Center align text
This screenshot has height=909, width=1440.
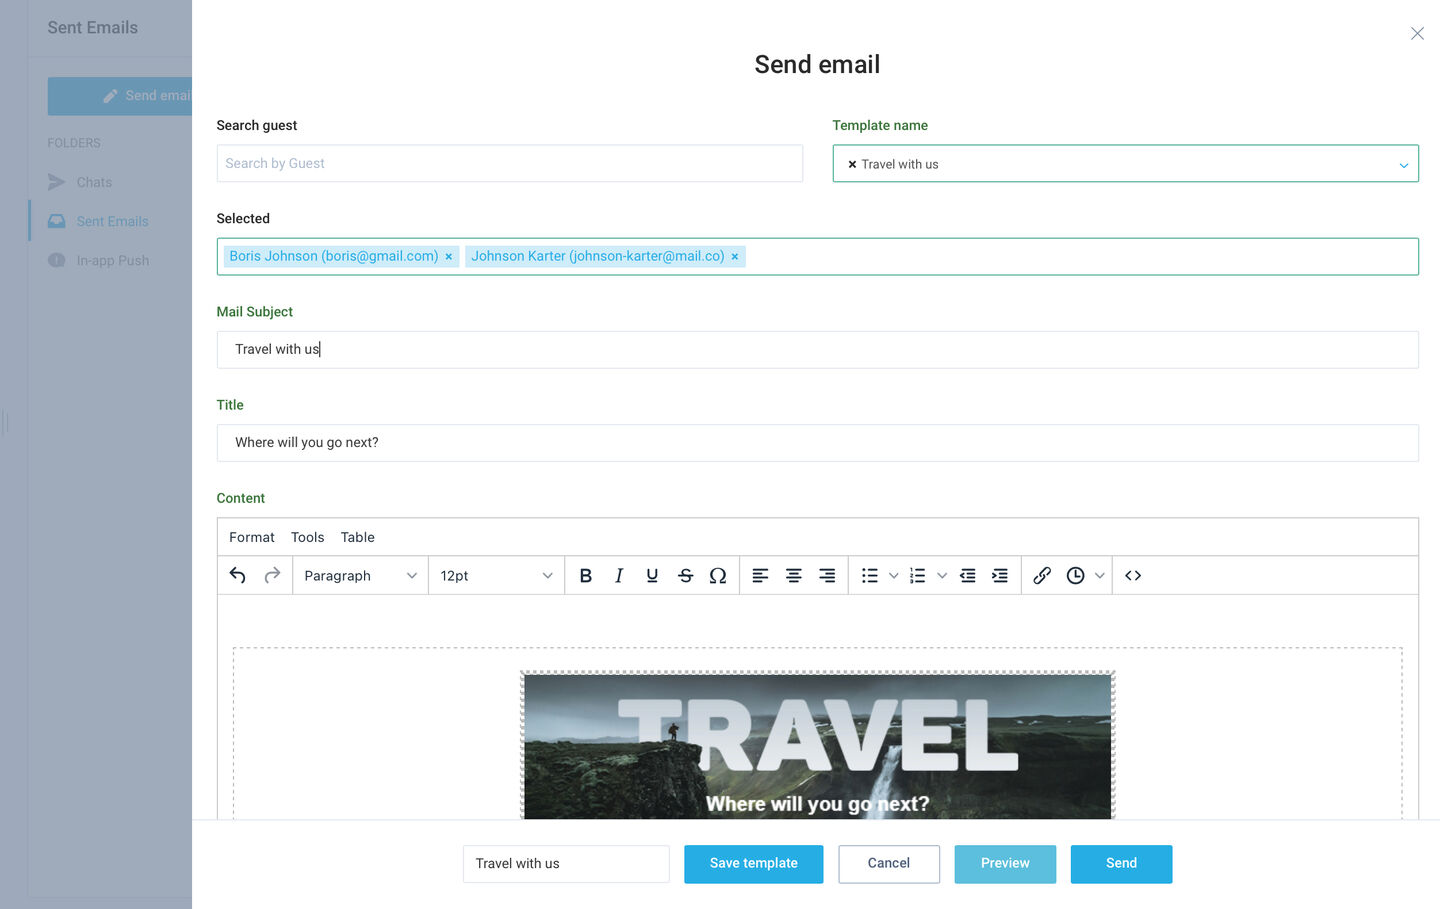(x=793, y=575)
